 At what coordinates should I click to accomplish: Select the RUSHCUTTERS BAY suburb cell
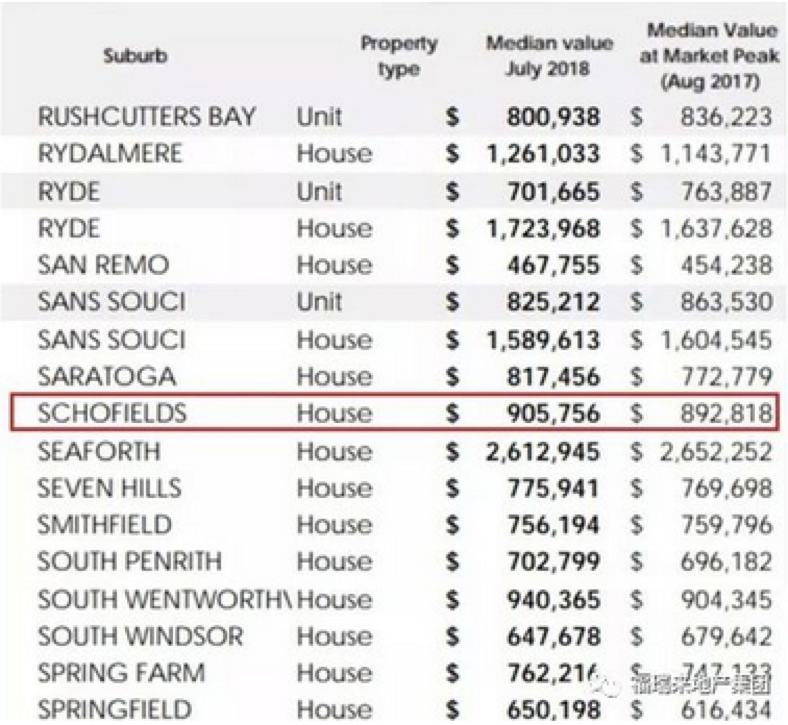[x=146, y=117]
